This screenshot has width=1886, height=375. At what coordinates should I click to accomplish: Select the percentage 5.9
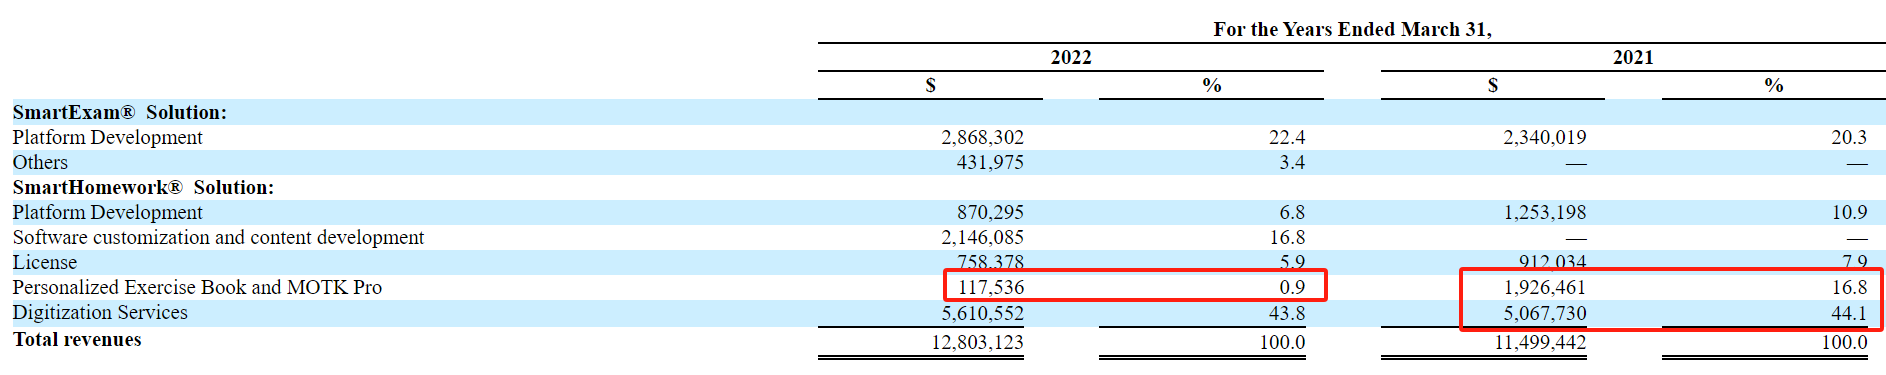pos(1292,262)
